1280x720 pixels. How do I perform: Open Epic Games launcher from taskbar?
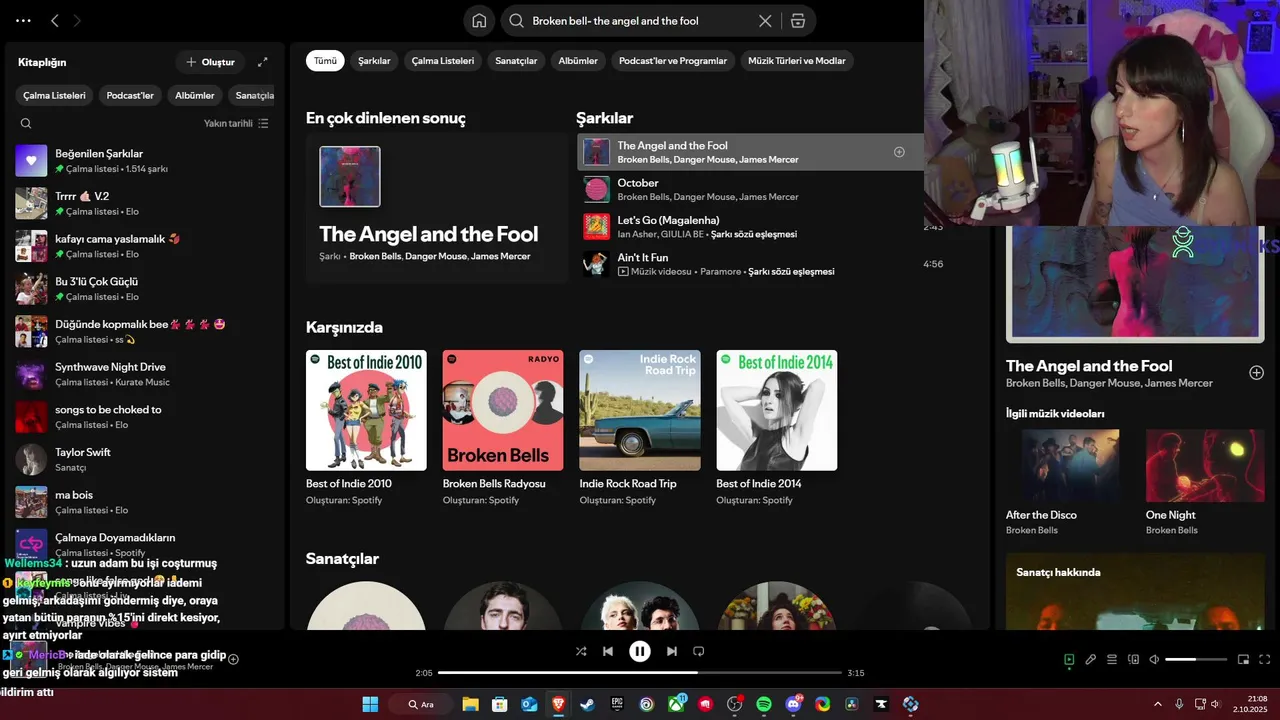pyautogui.click(x=617, y=704)
